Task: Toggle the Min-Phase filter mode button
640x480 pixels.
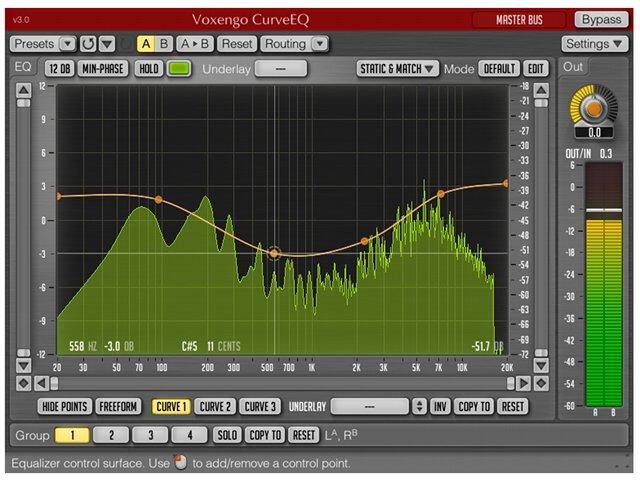Action: coord(103,69)
